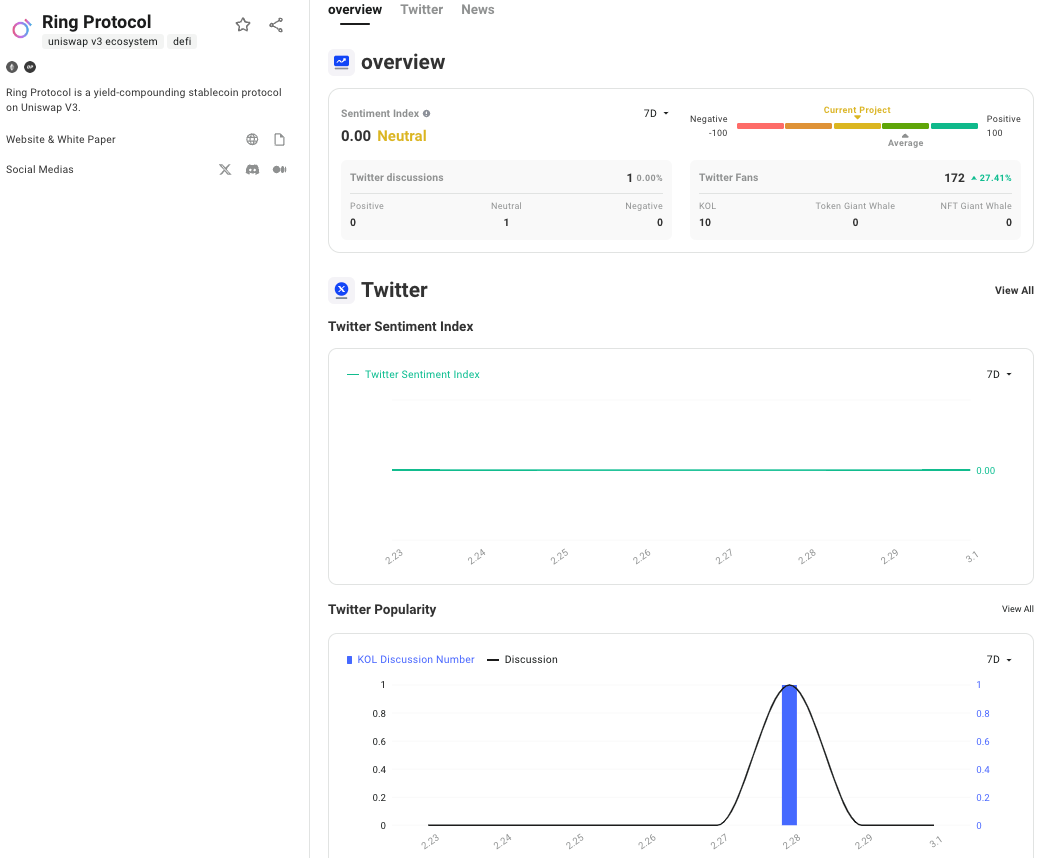Click the Optimism chain icon
This screenshot has height=858, width=1045.
(30, 67)
